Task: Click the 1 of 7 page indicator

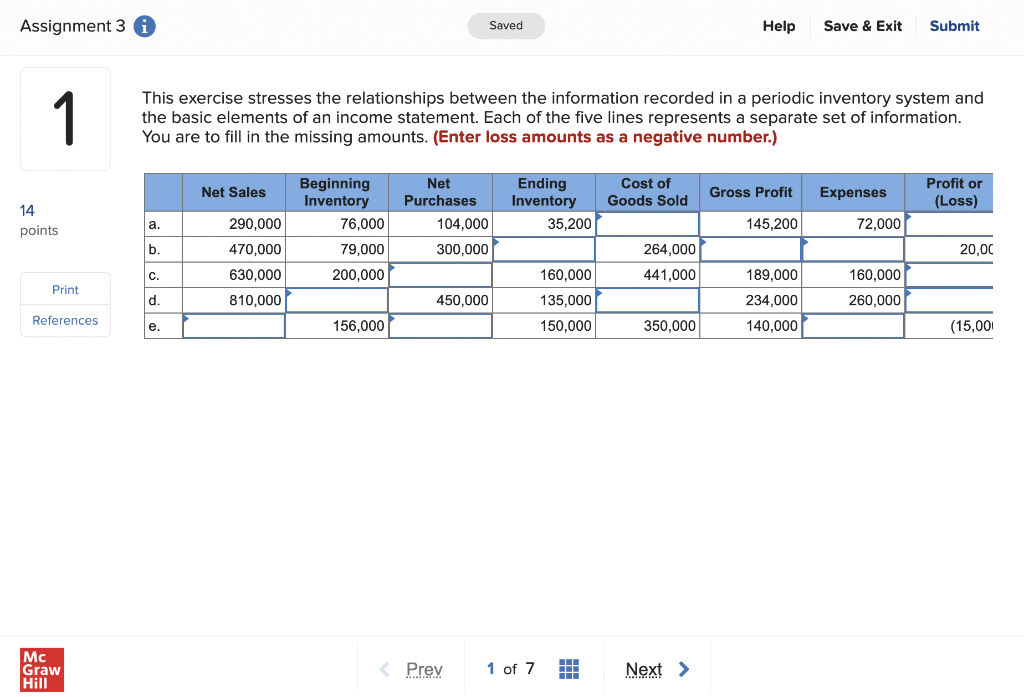Action: [x=510, y=669]
